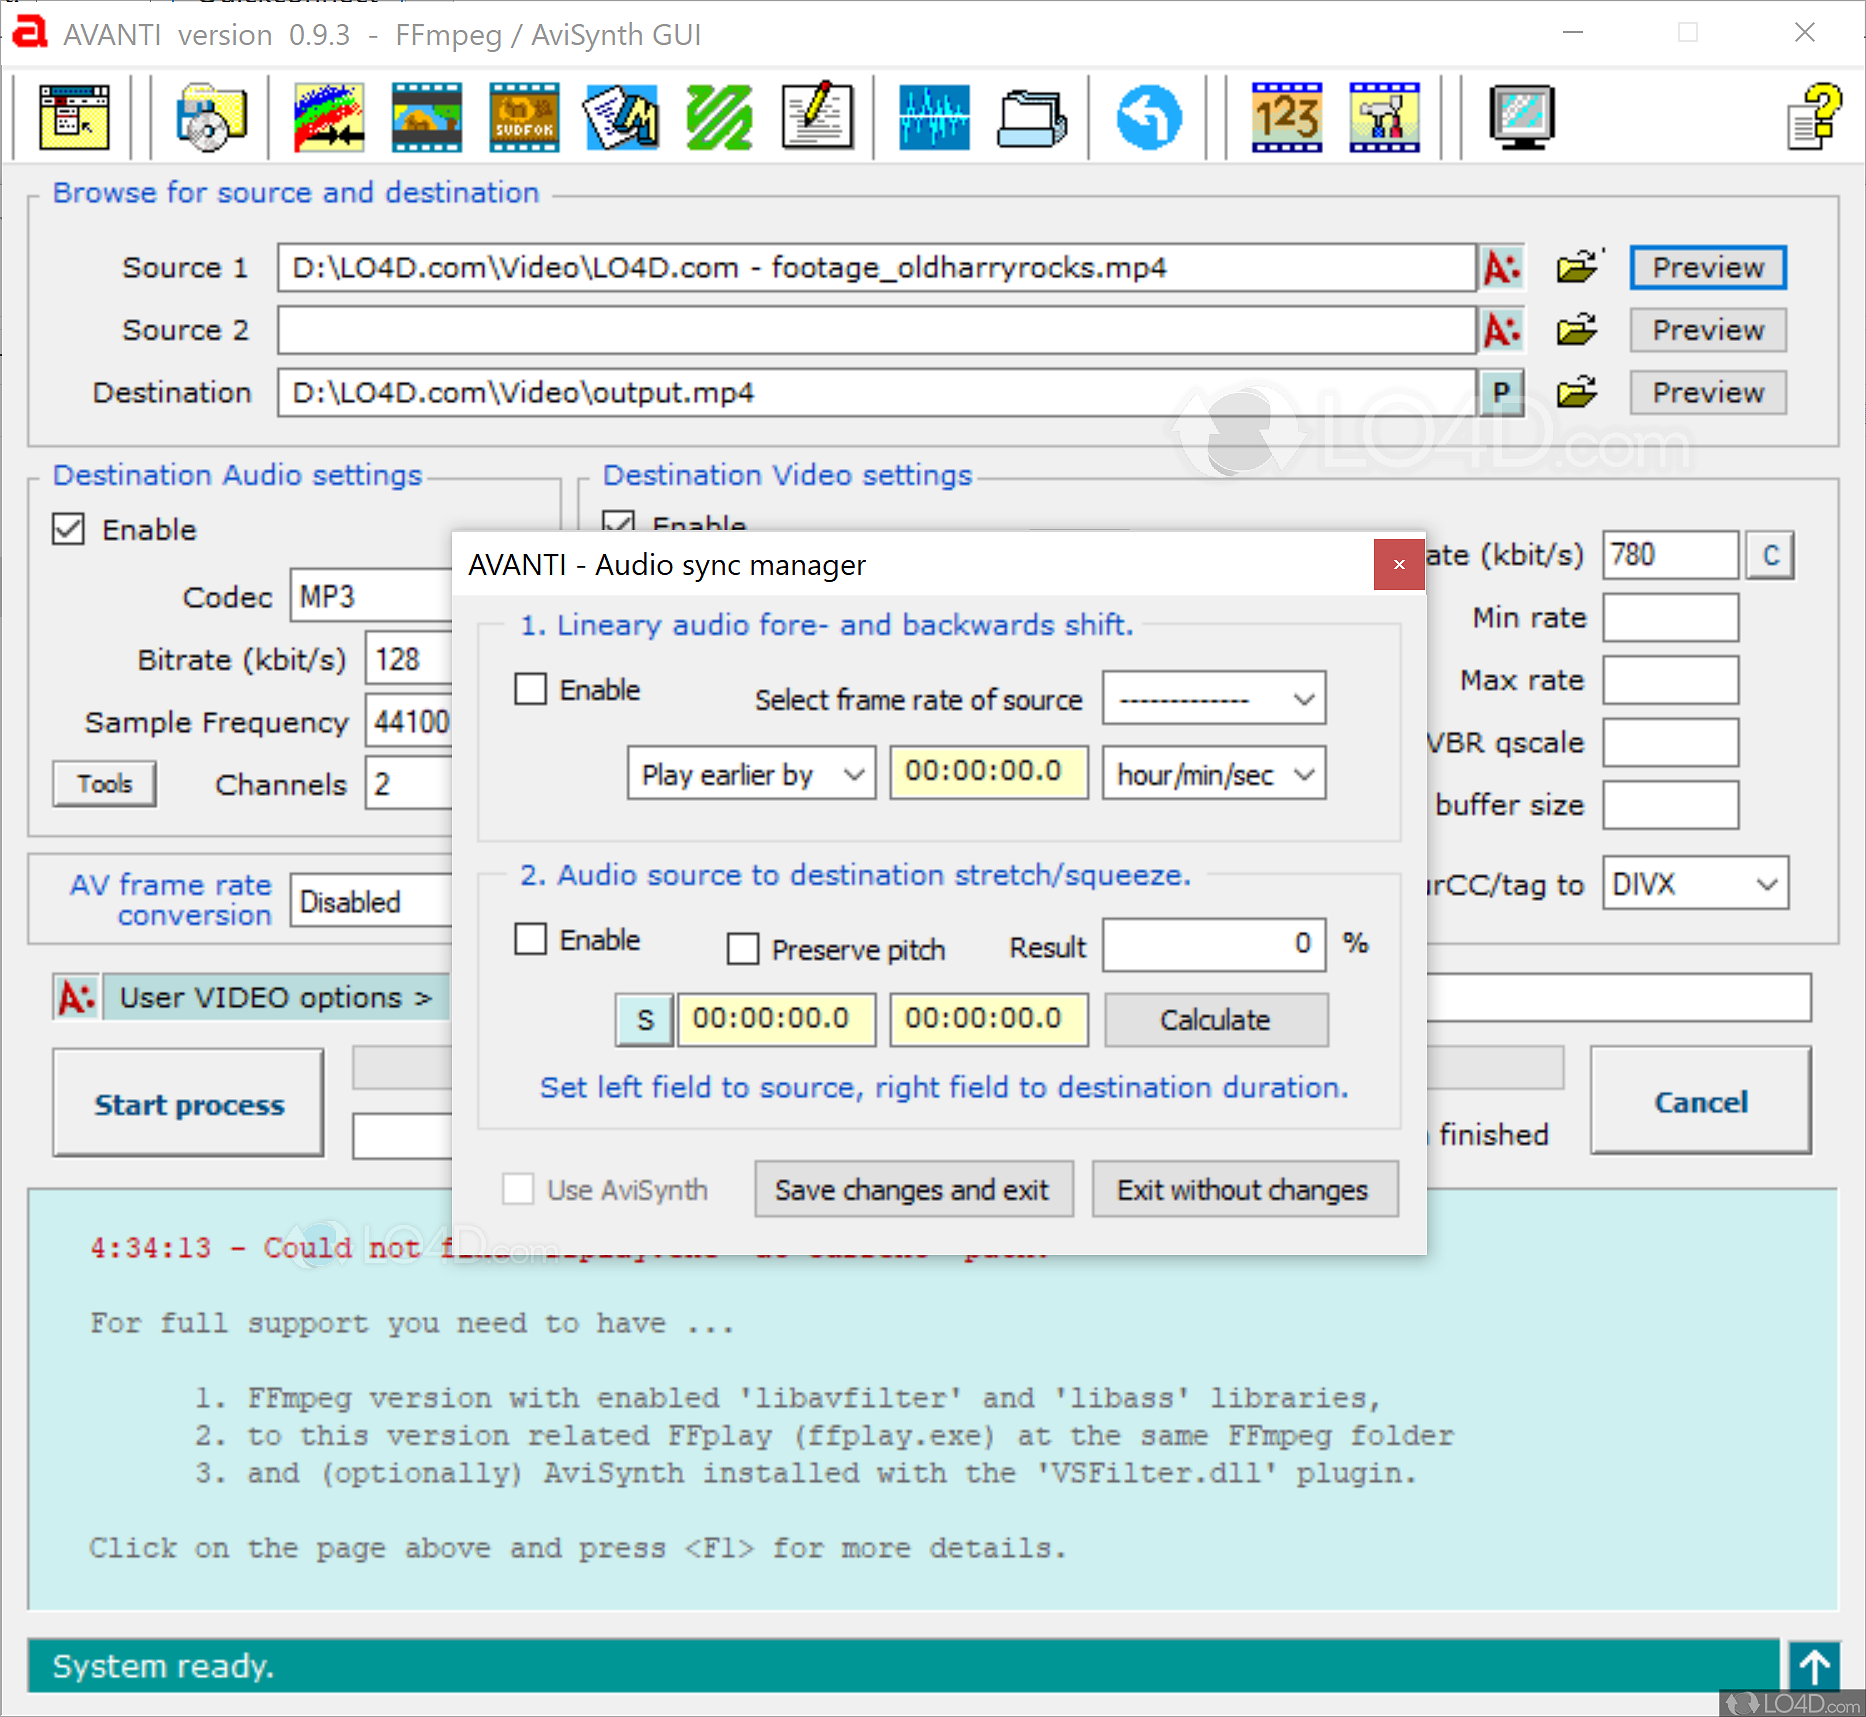Close the Audio sync manager dialog
Viewport: 1866px width, 1717px height.
click(1399, 565)
